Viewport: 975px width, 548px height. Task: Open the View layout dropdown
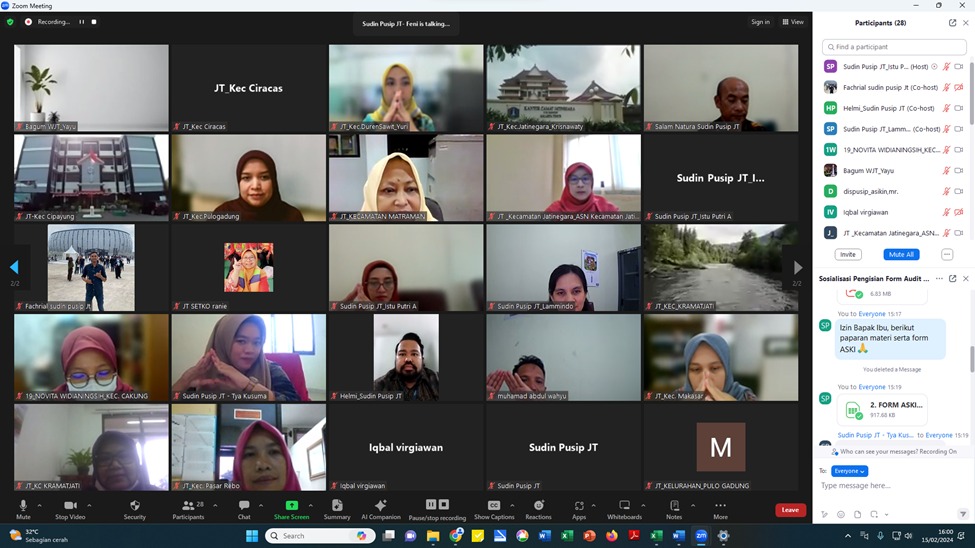pos(793,22)
